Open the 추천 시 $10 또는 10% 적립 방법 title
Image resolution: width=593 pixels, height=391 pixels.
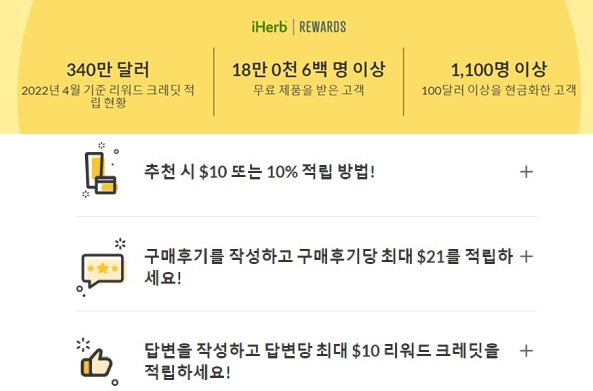click(259, 172)
